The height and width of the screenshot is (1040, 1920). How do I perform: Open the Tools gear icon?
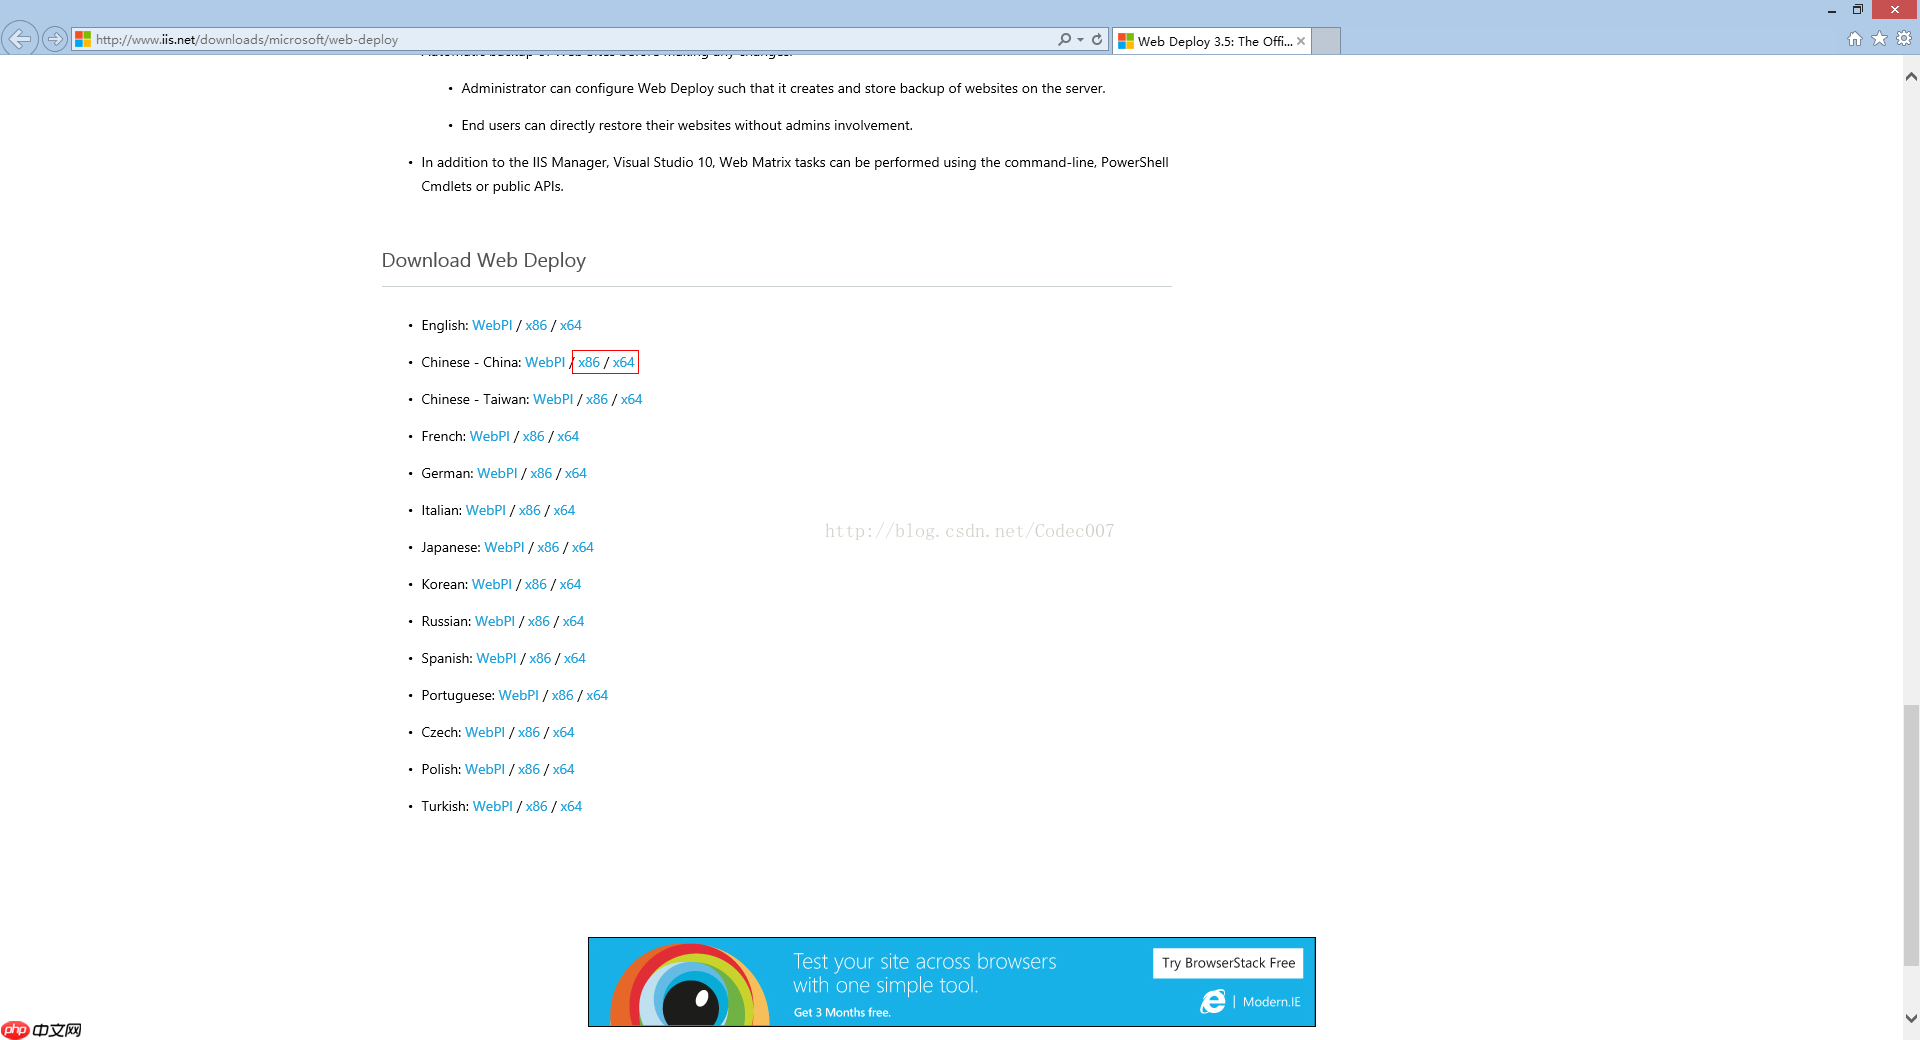pyautogui.click(x=1904, y=39)
